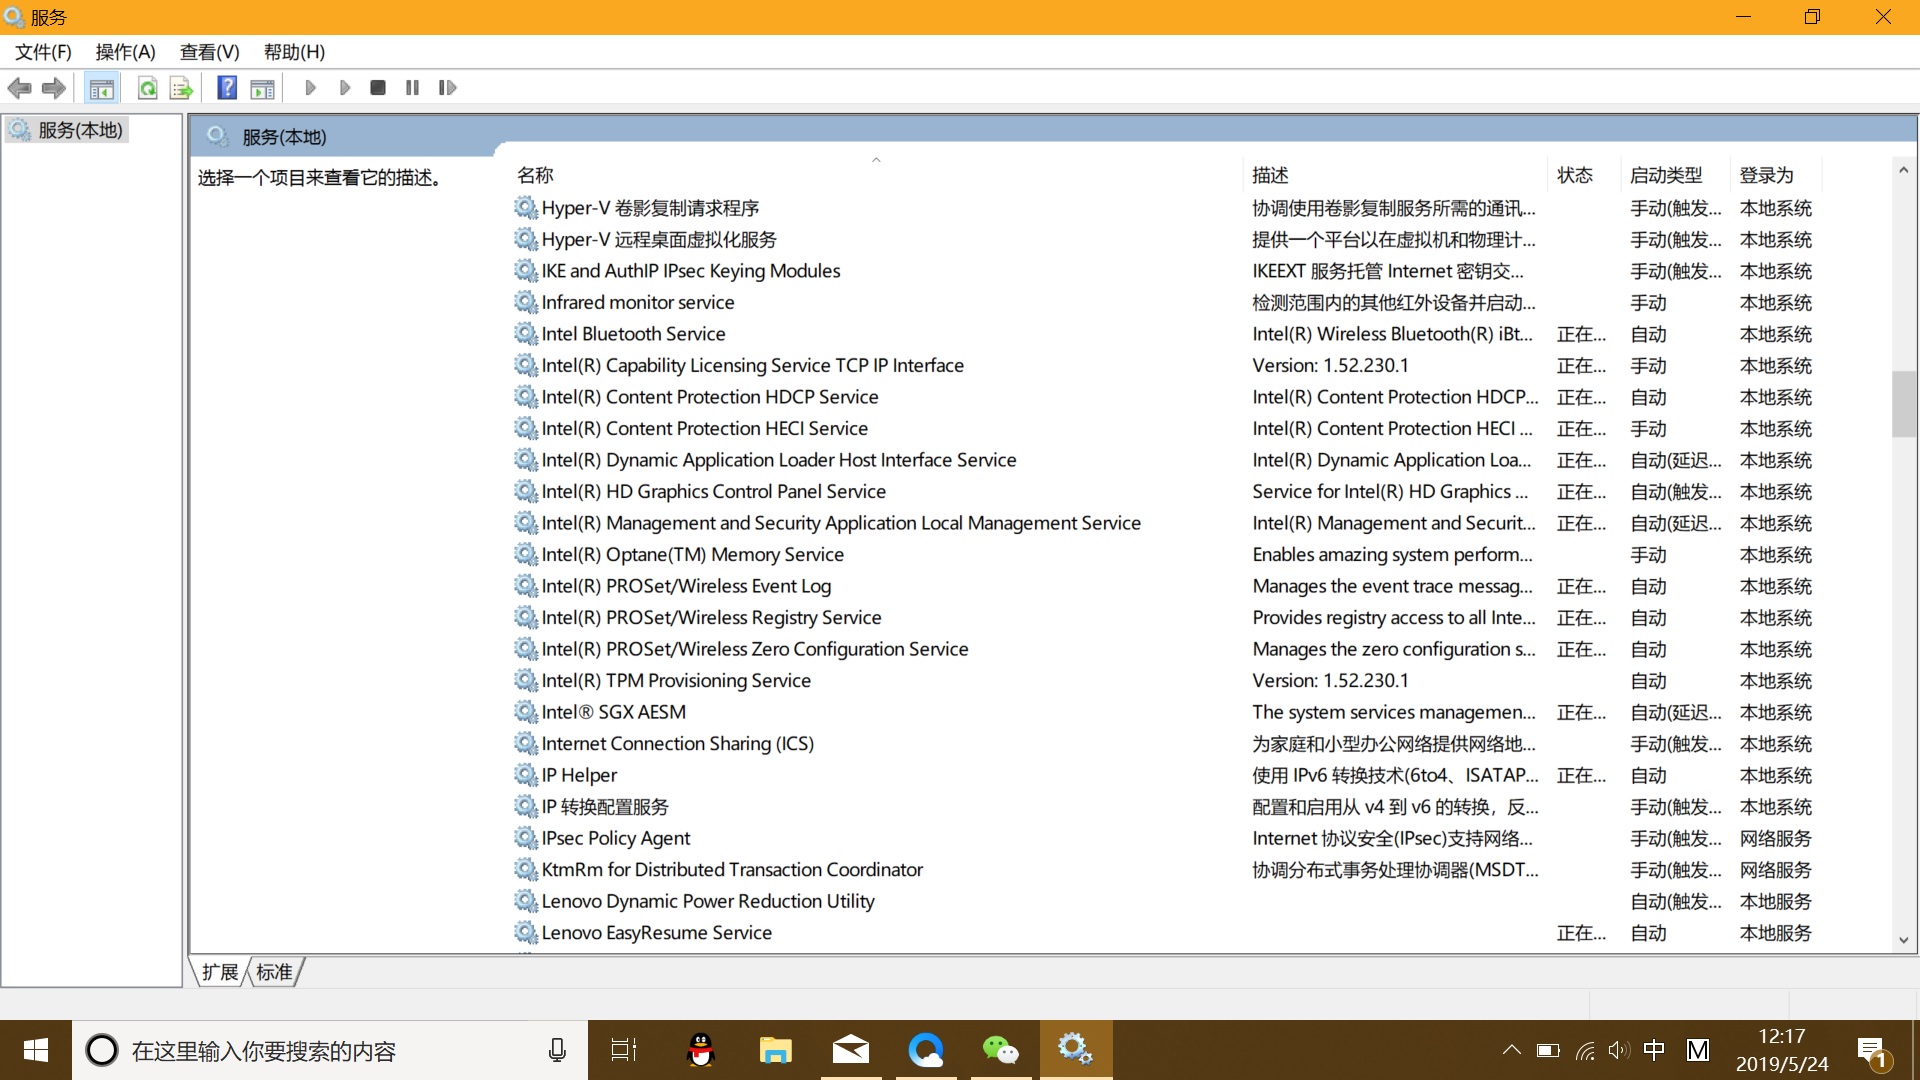Switch to the 扩展 tab

220,972
